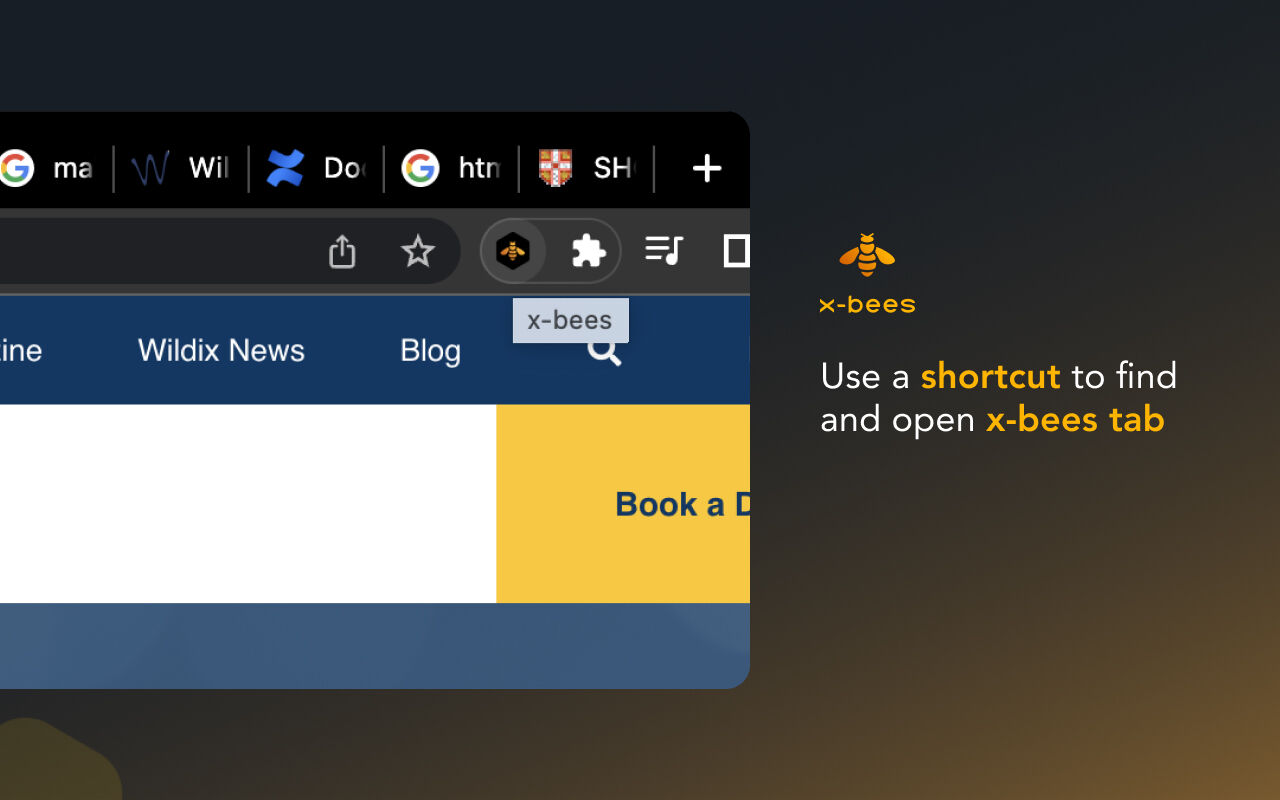Viewport: 1280px width, 800px height.
Task: Click the x-bees tooltip label
Action: point(570,320)
